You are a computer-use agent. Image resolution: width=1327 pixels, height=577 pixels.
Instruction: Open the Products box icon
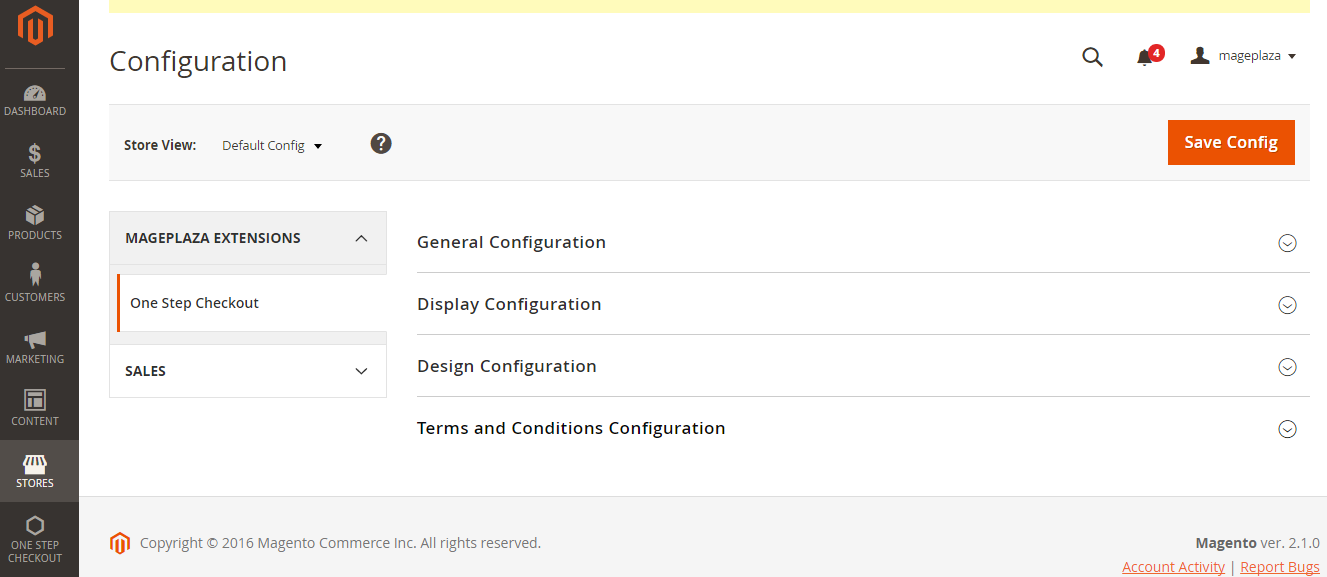(x=35, y=216)
